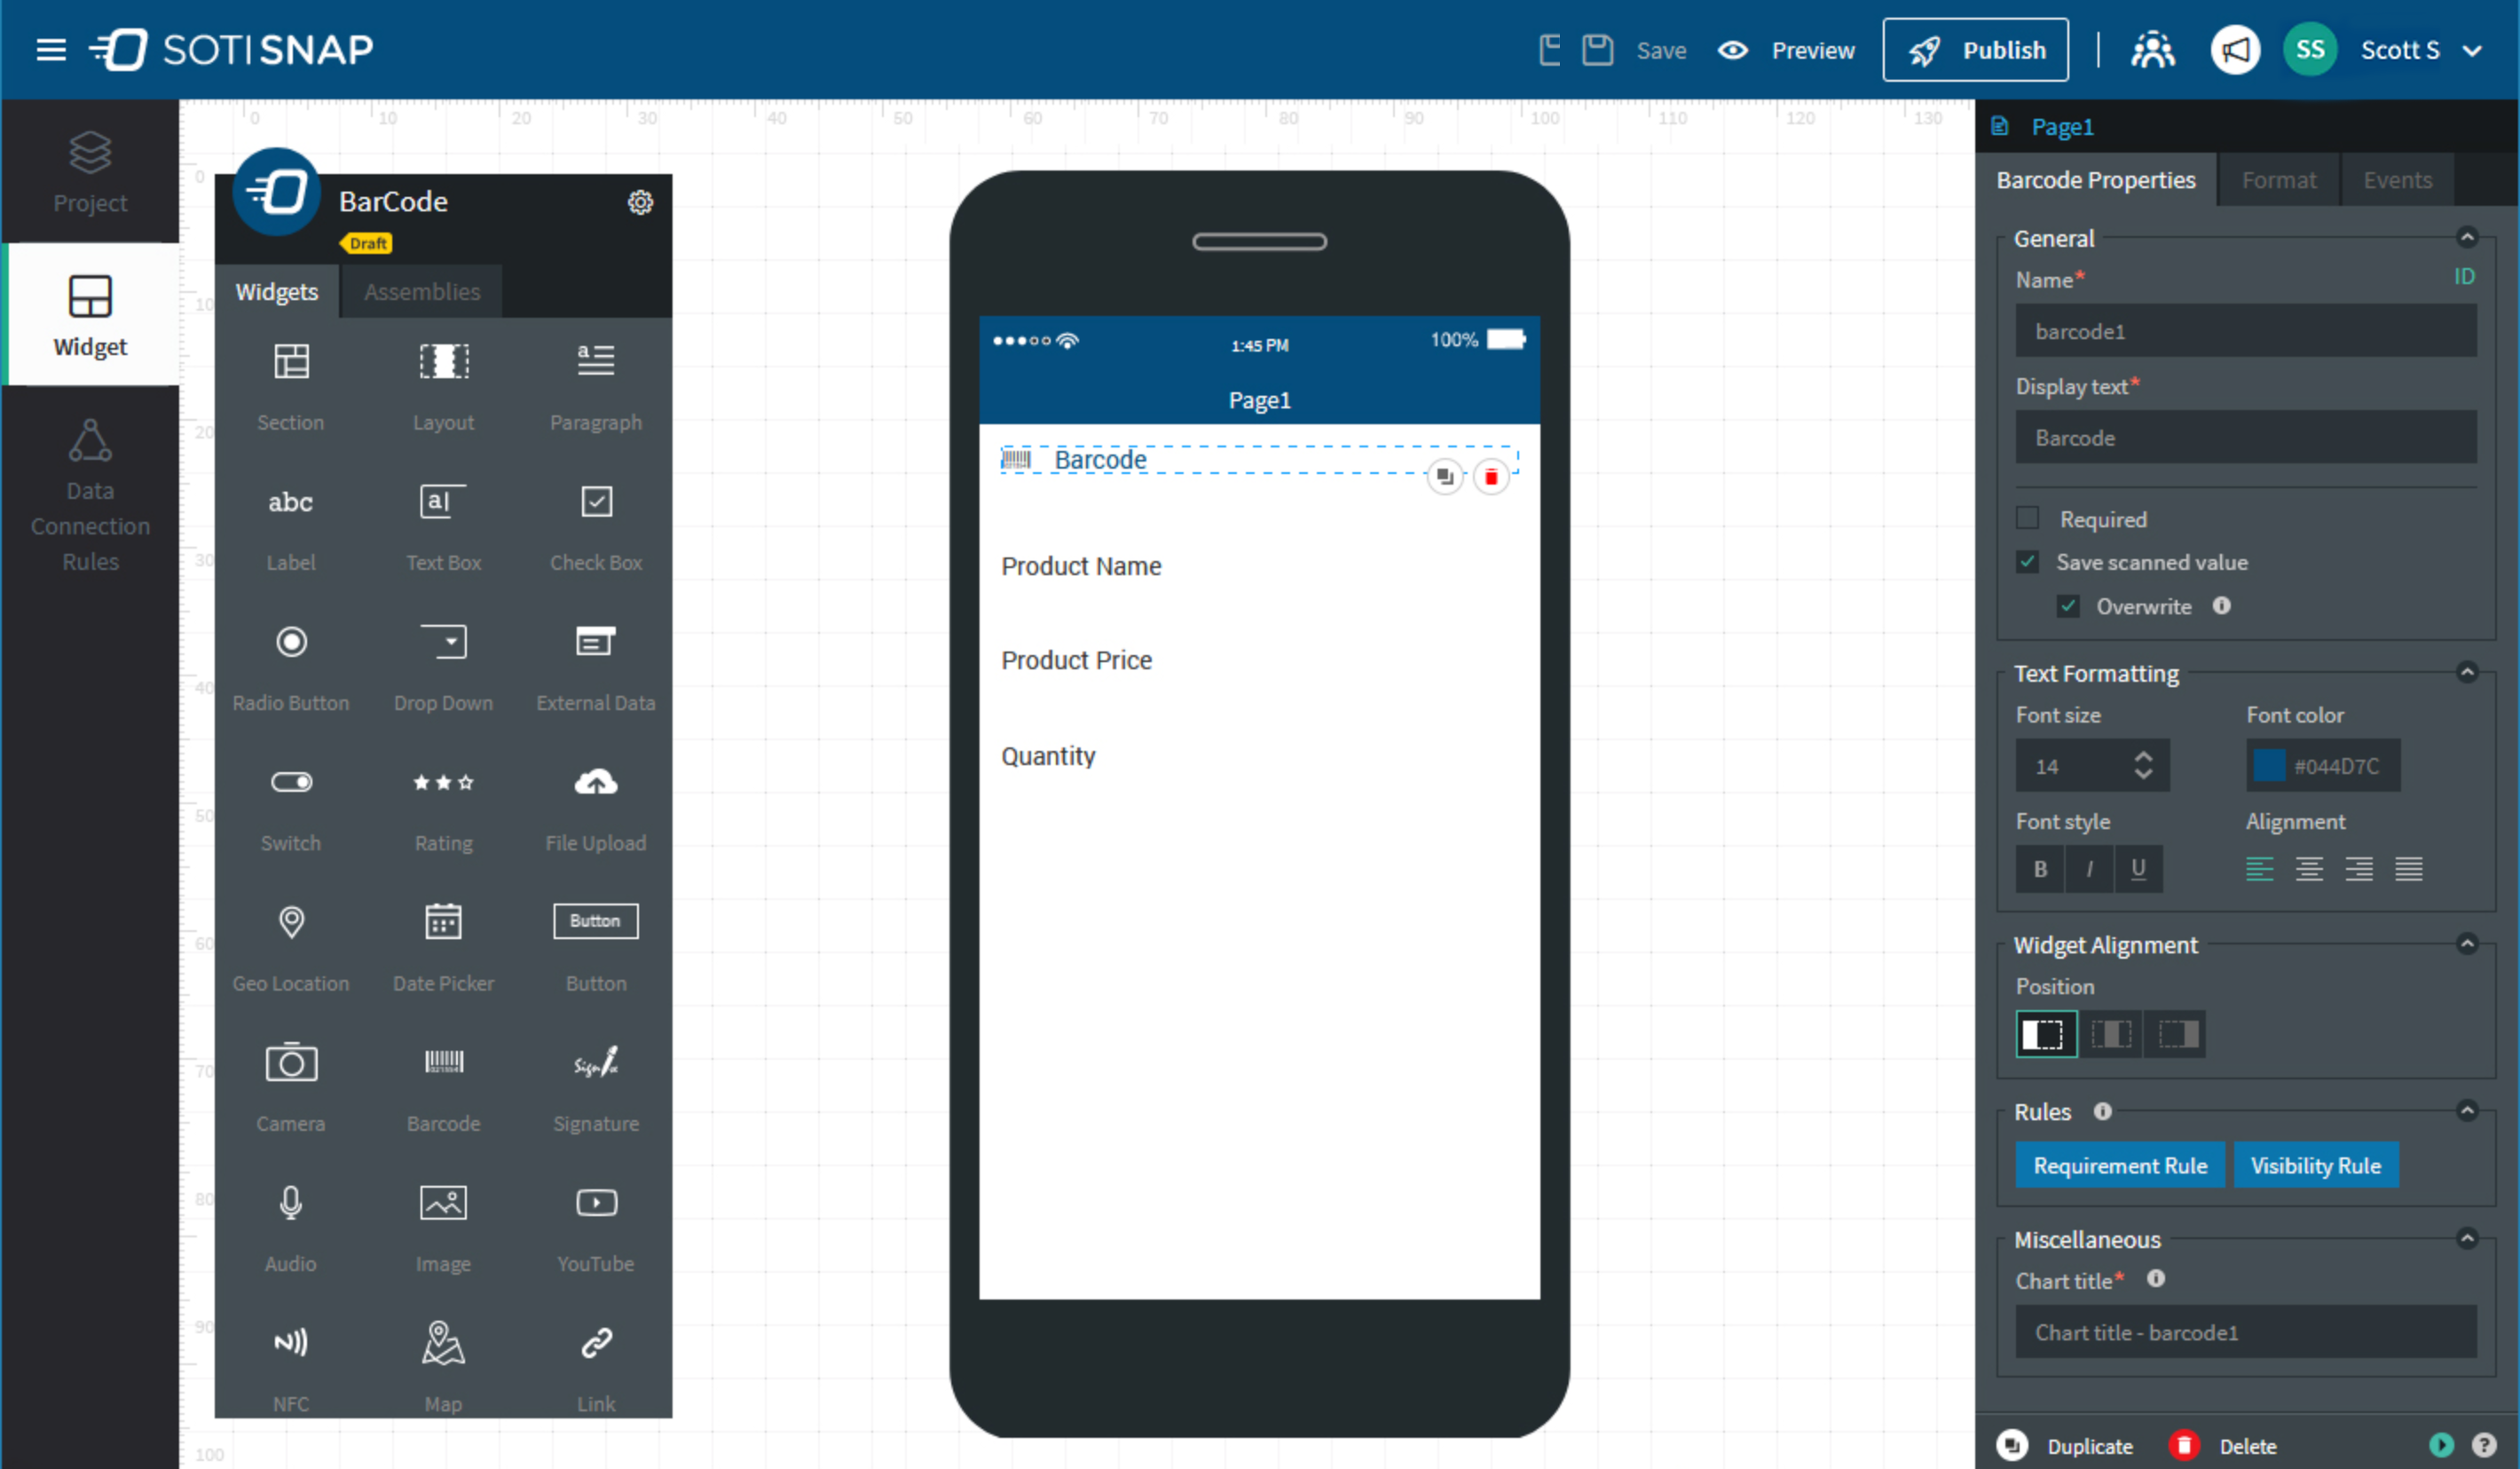
Task: Click the announcements megaphone icon
Action: pyautogui.click(x=2235, y=49)
